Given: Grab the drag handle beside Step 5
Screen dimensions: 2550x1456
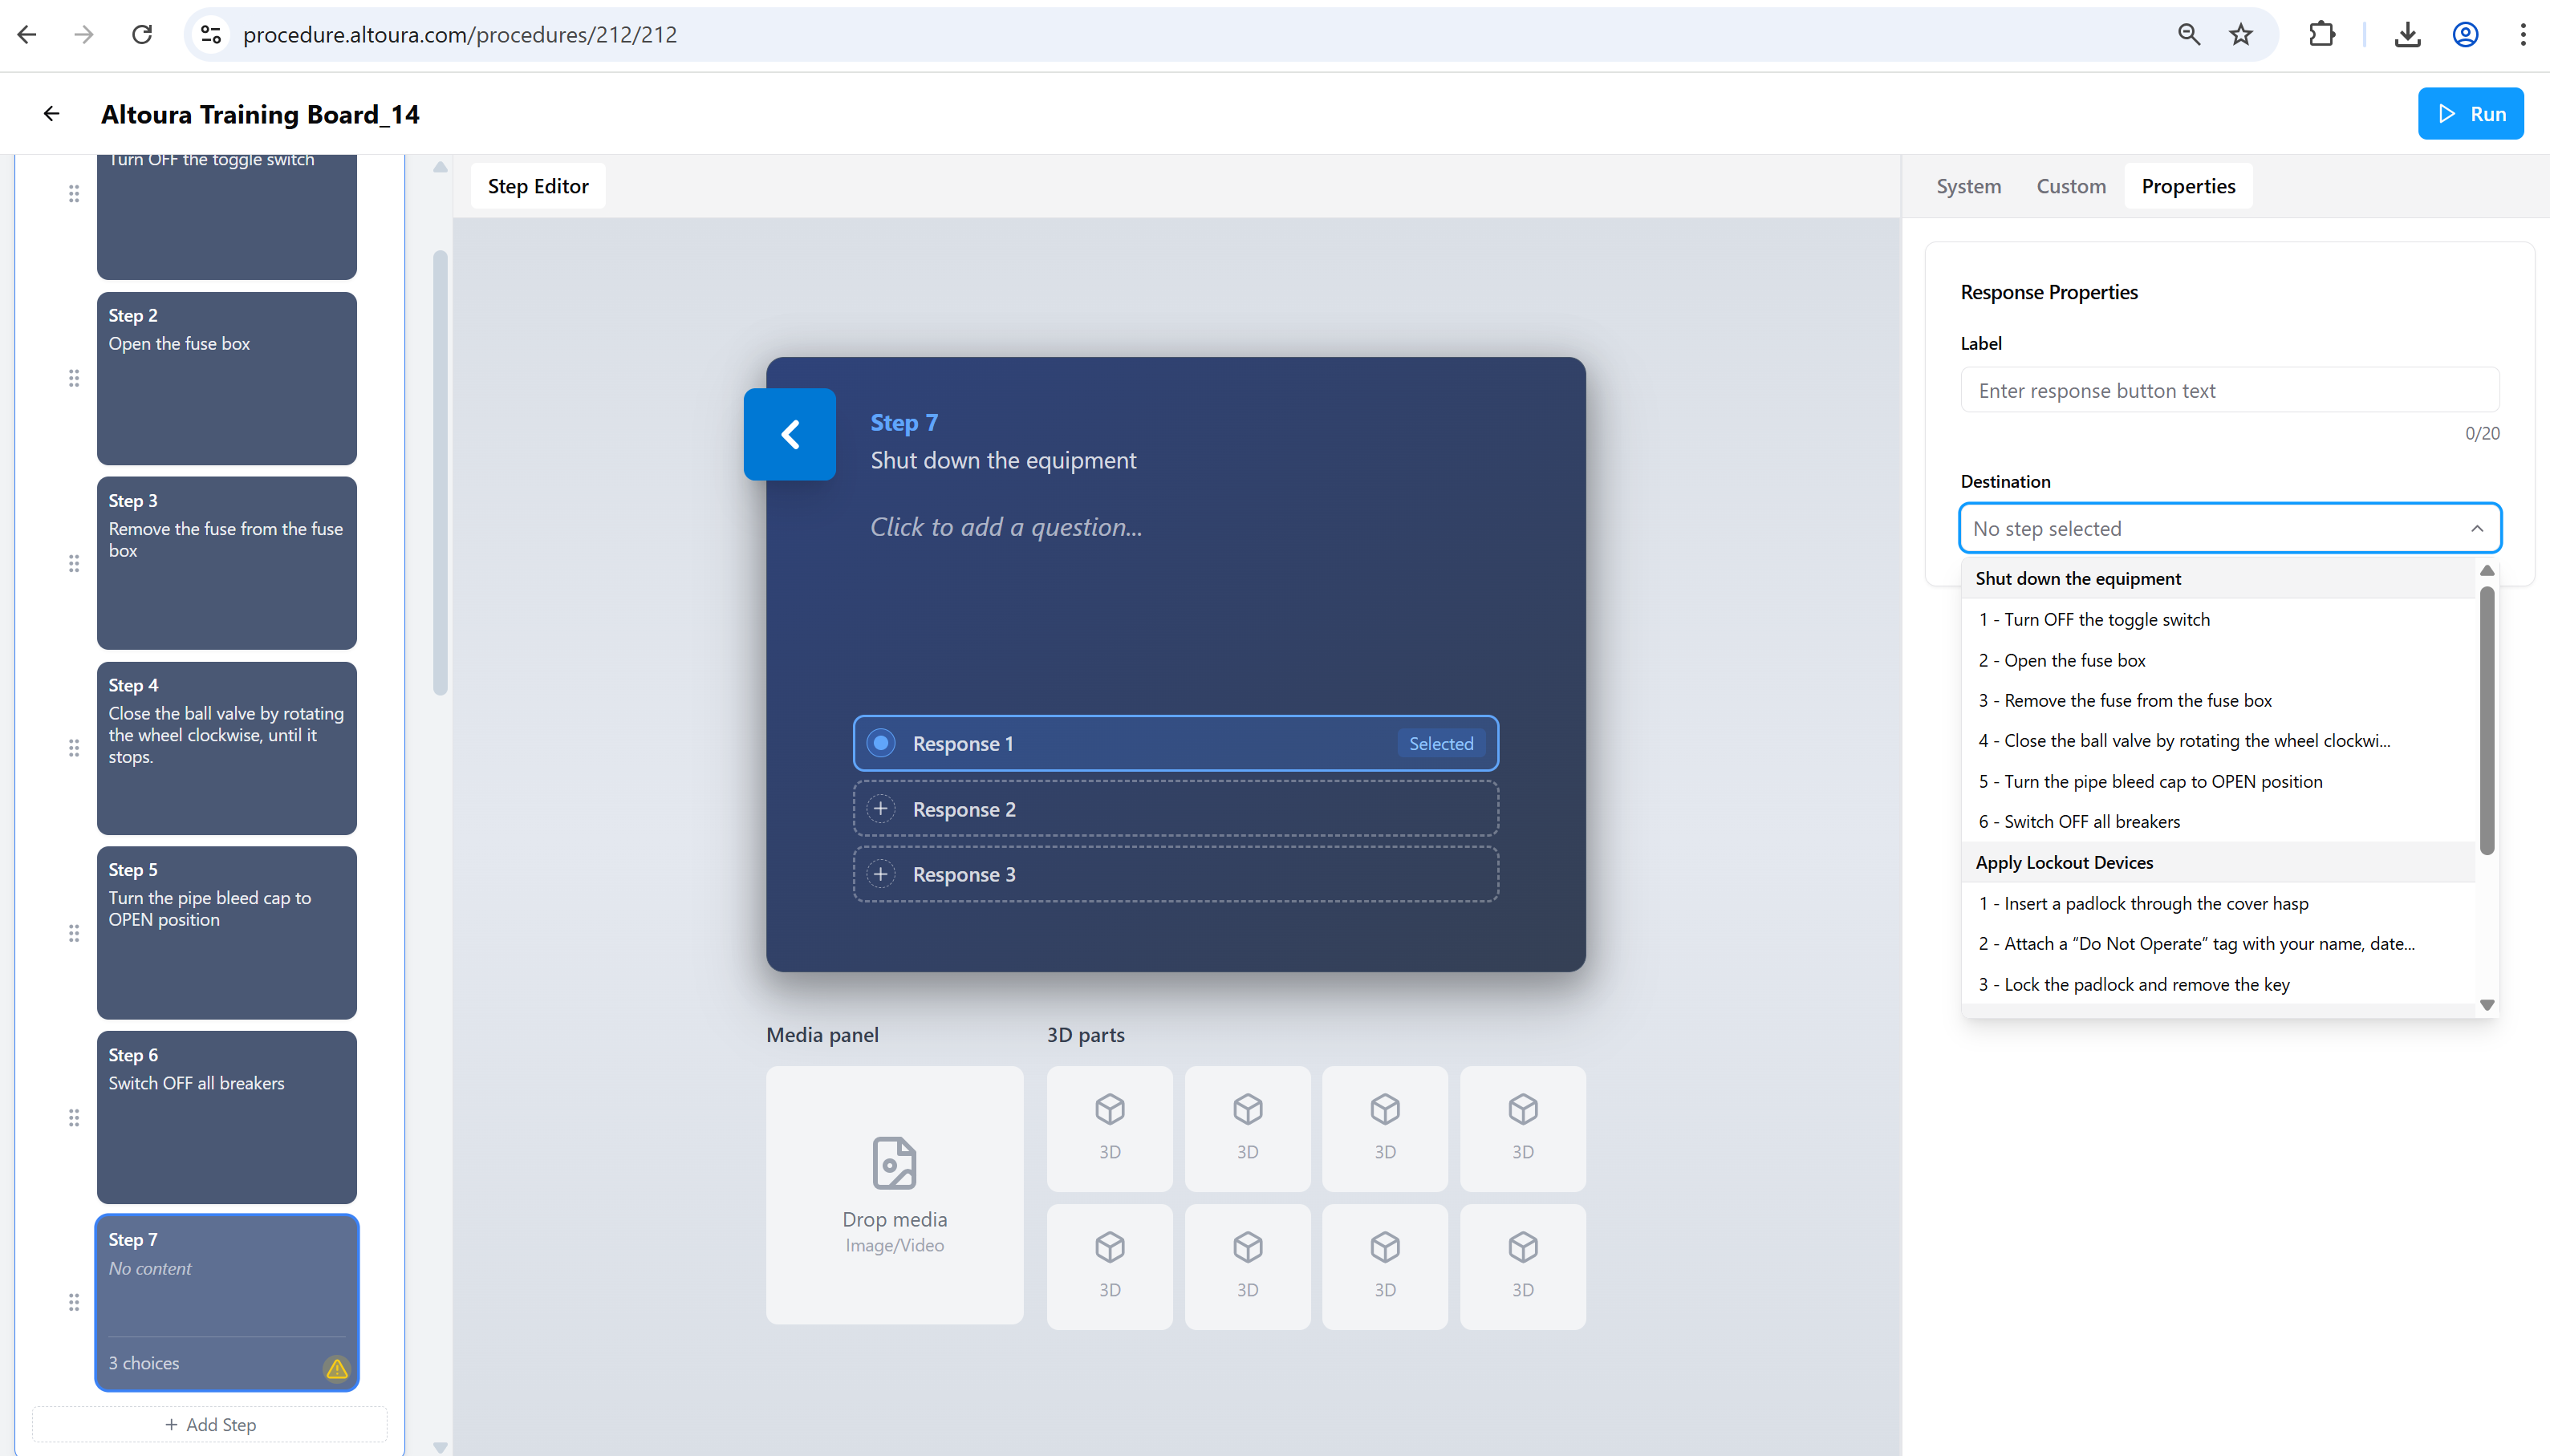Looking at the screenshot, I should point(74,933).
